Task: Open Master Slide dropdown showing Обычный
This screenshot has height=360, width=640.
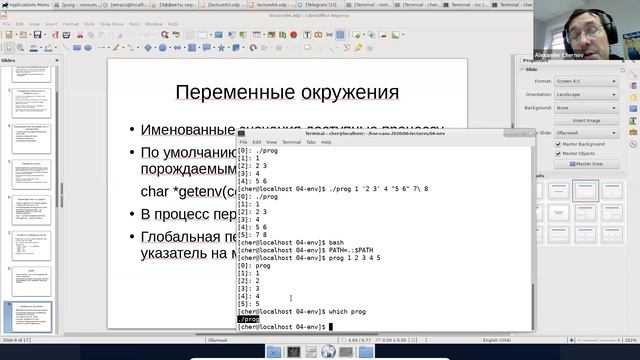Action: point(586,133)
